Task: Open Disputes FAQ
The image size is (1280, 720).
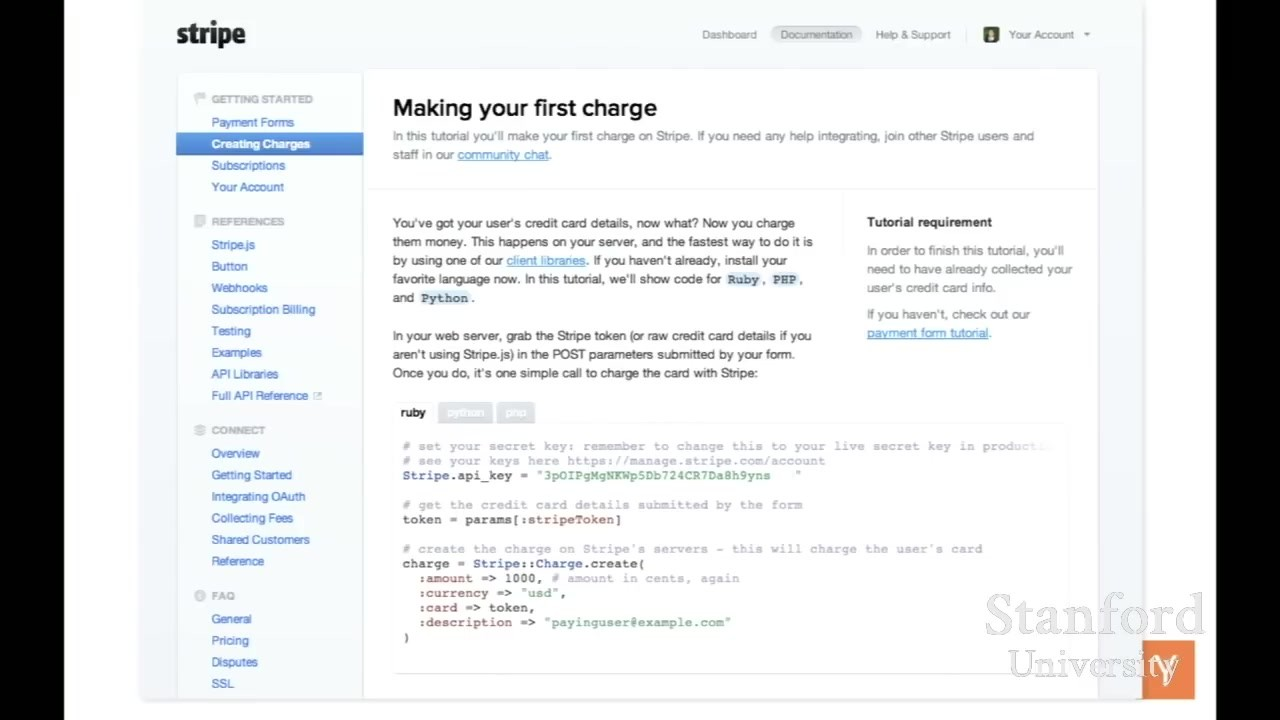Action: coord(234,662)
